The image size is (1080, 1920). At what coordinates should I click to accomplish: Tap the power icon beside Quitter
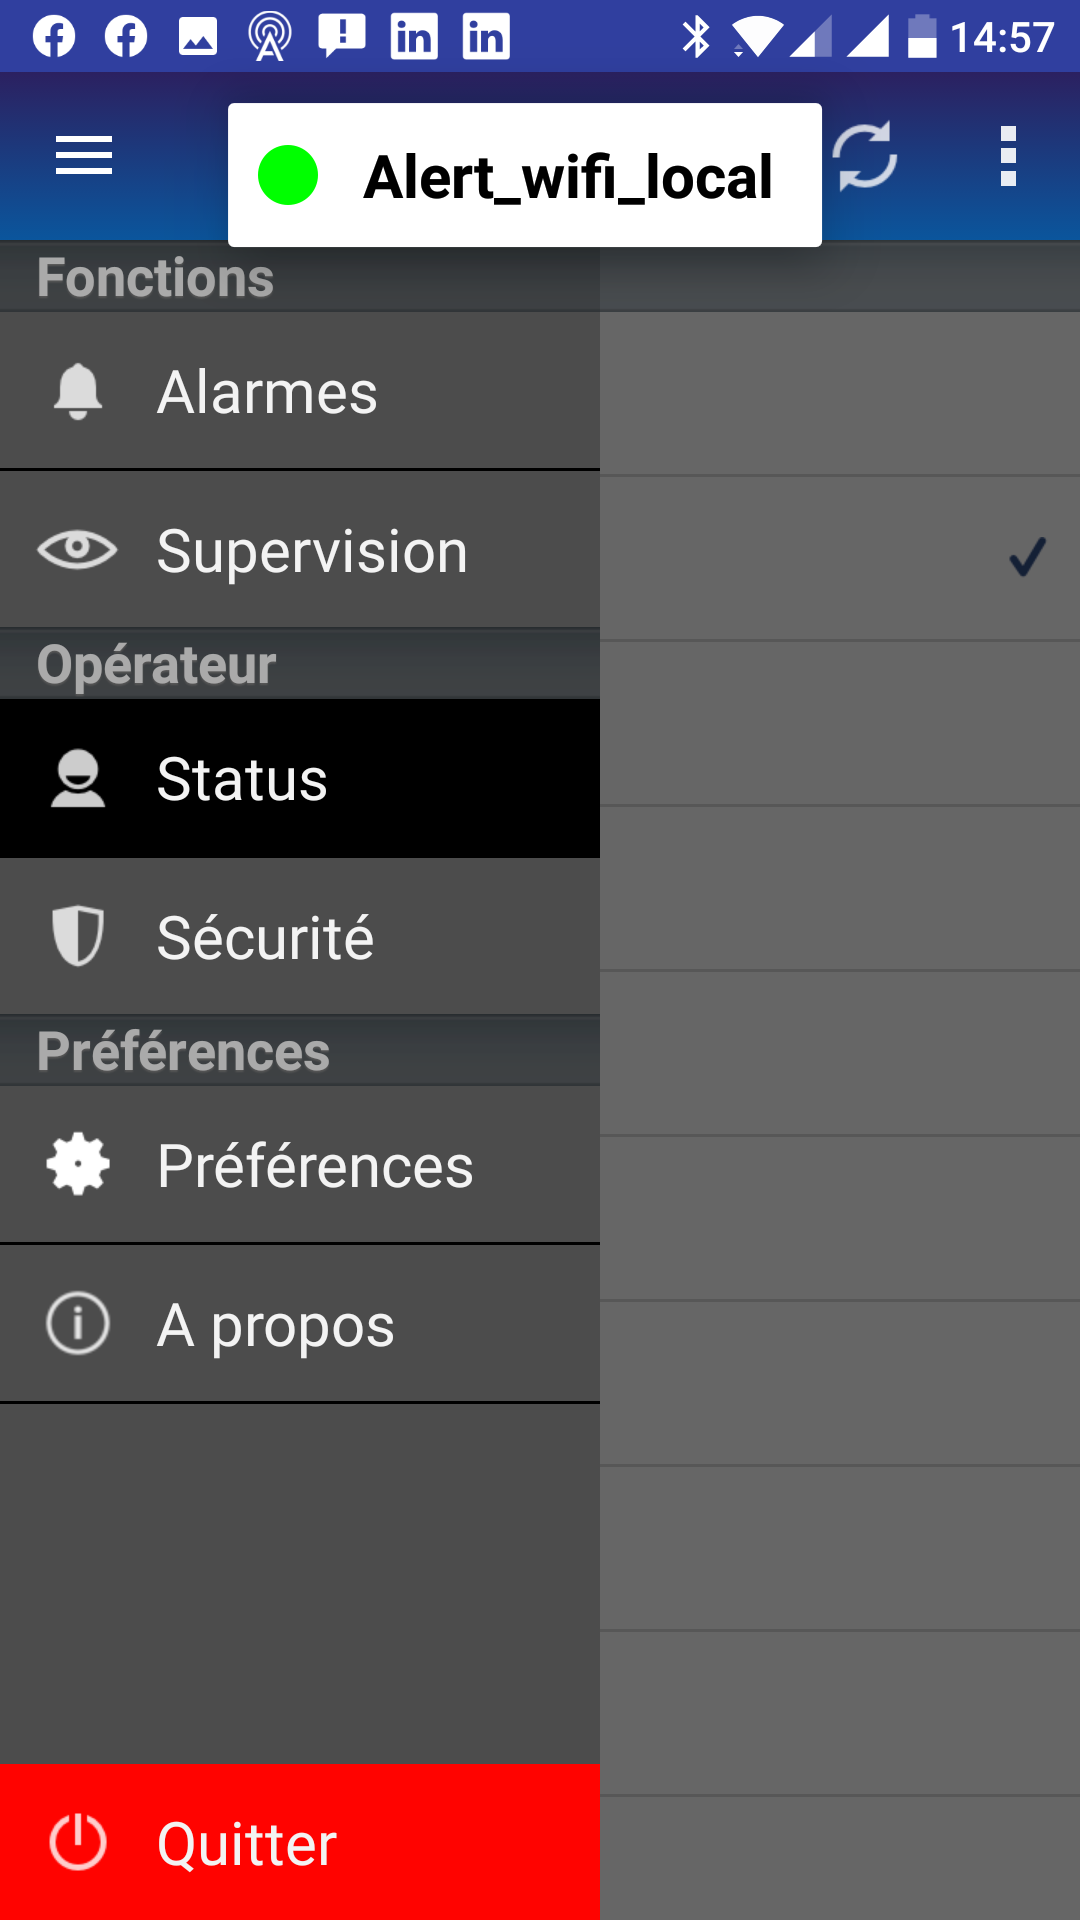[x=78, y=1842]
